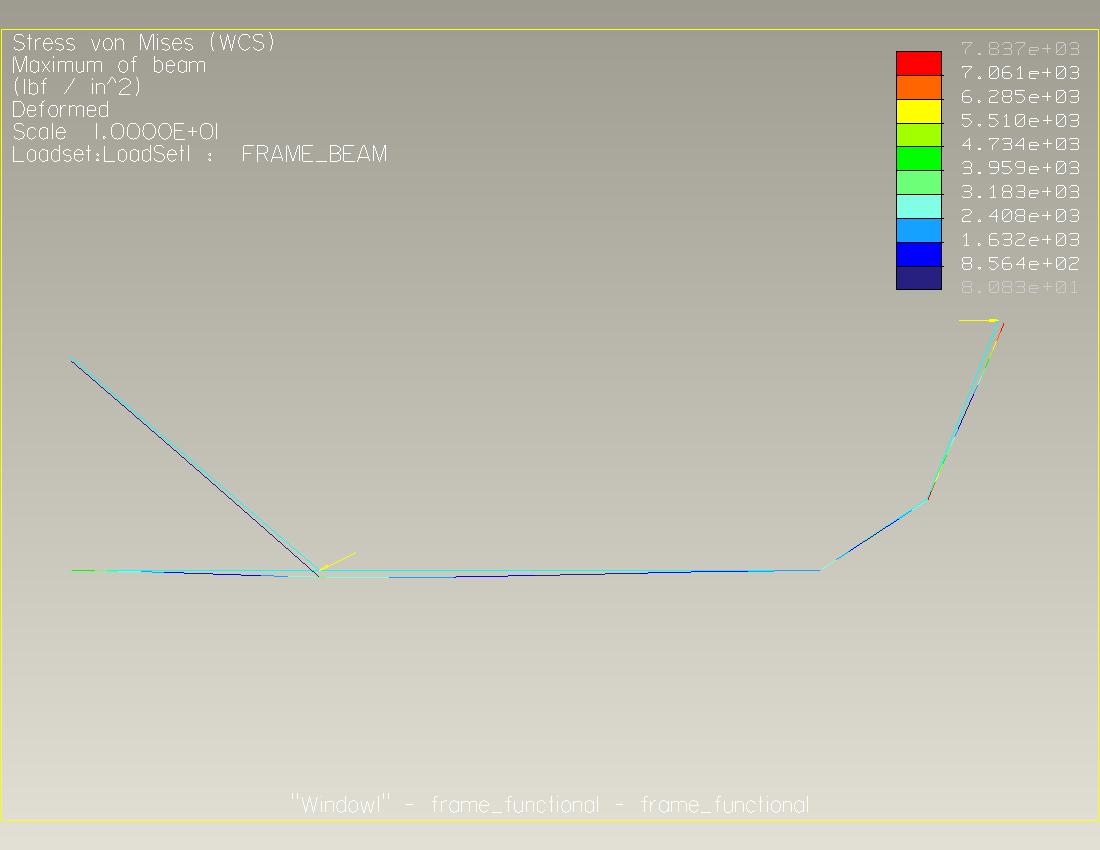The image size is (1100, 850).
Task: Click the 3.959e+03 legend label
Action: point(1020,168)
